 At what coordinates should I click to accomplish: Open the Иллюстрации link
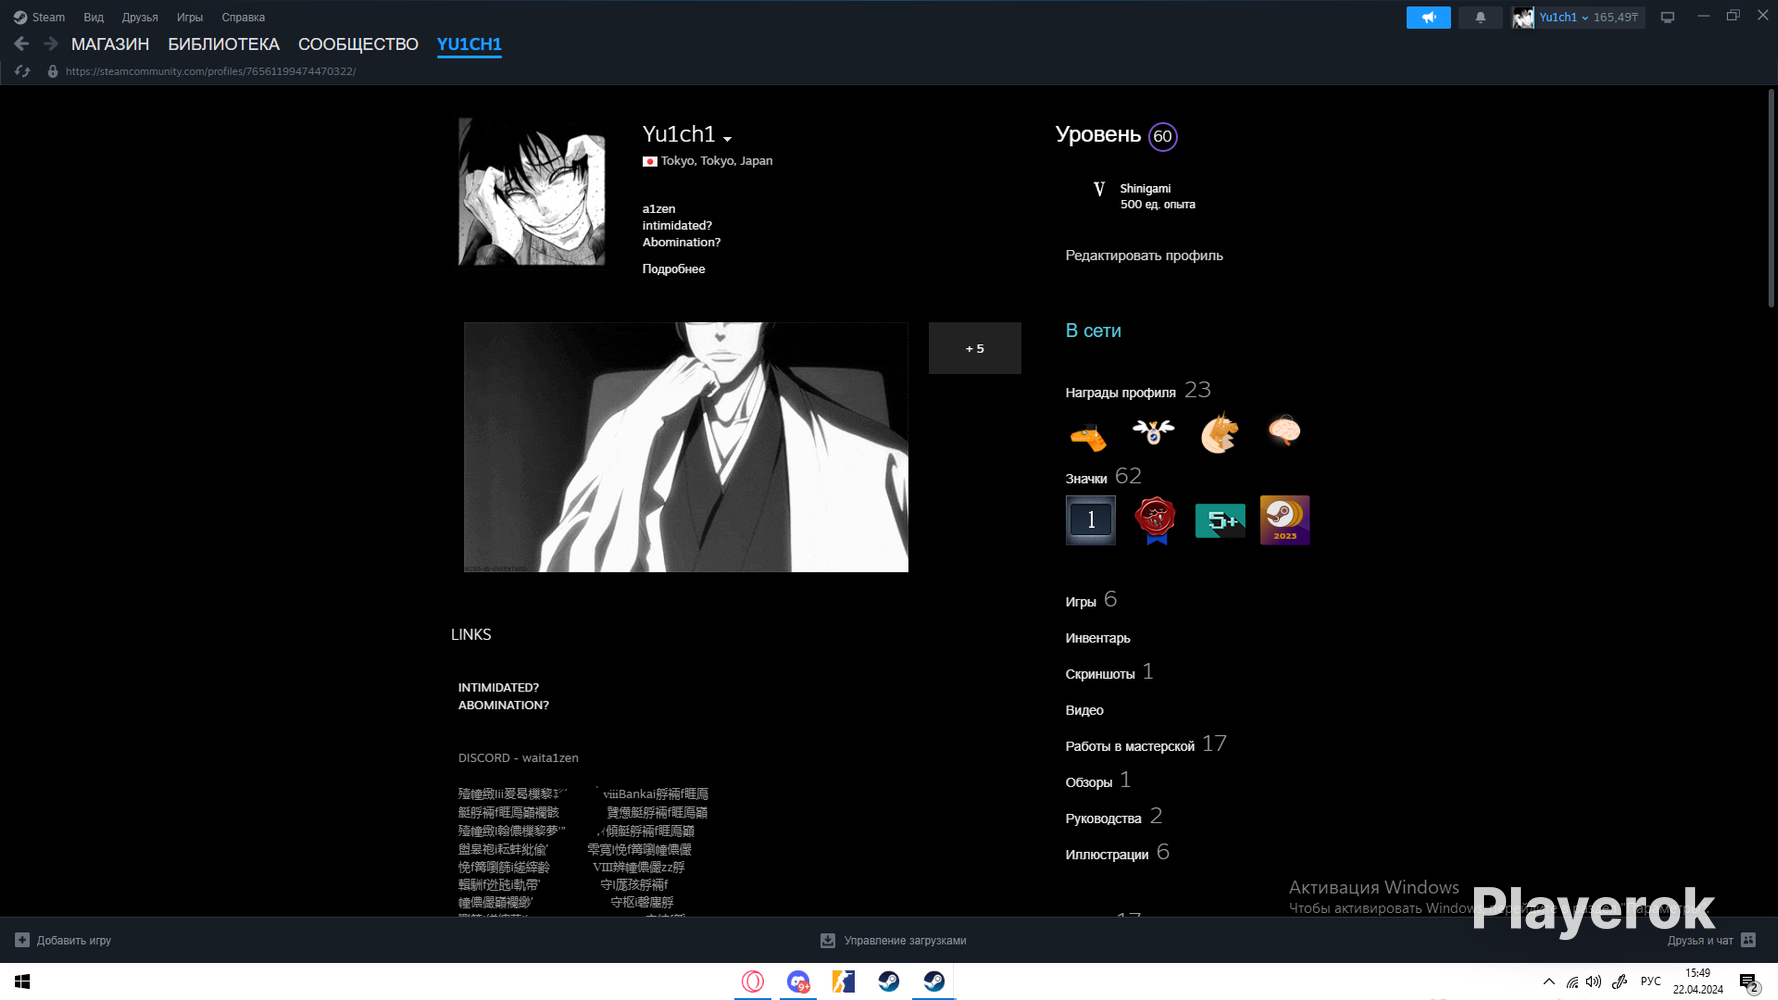tap(1107, 854)
